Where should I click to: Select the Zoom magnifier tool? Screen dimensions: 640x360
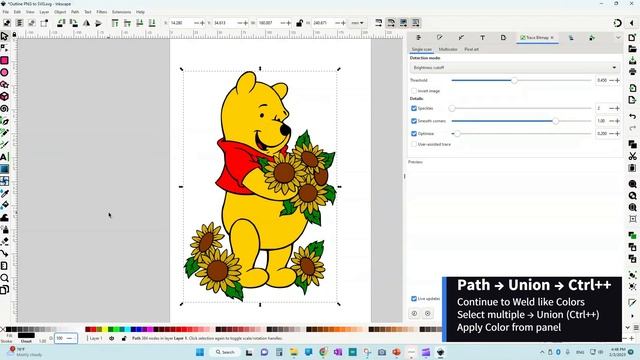pyautogui.click(x=4, y=278)
